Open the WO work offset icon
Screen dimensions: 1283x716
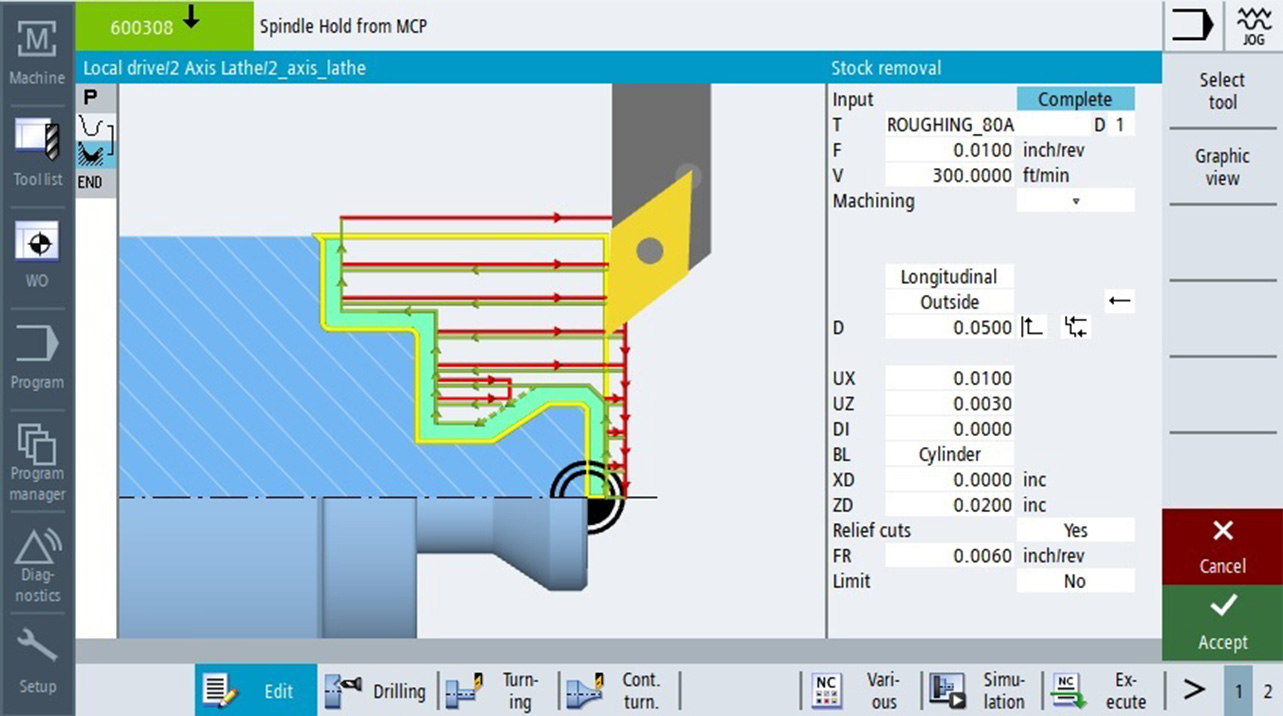coord(37,254)
